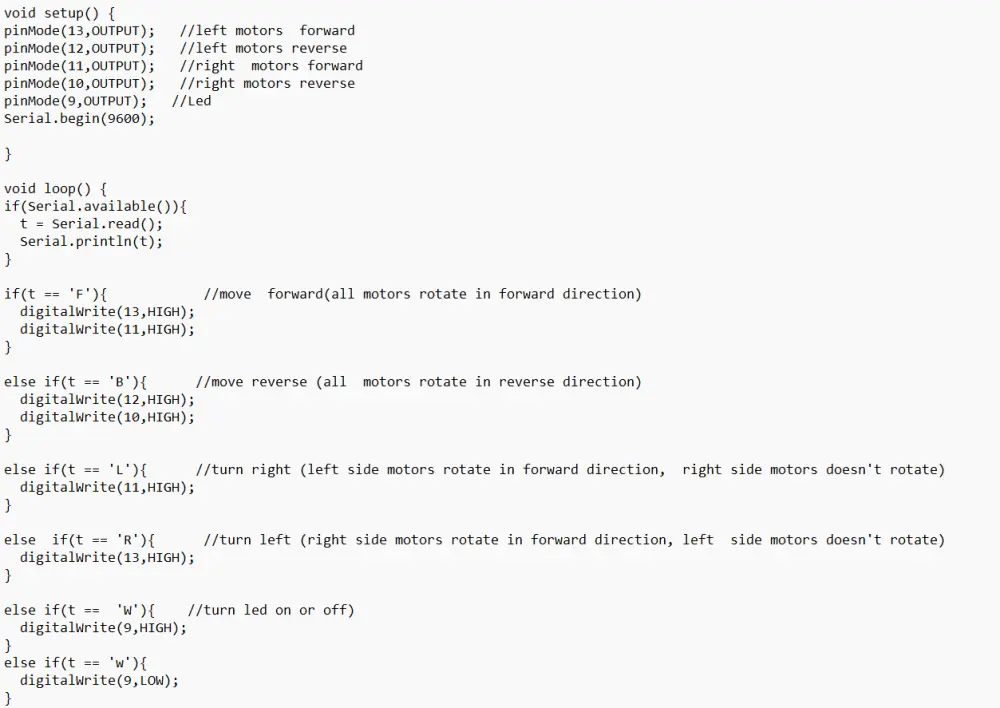Click the '//right motors reverse' comment
This screenshot has width=1000, height=708.
click(267, 84)
